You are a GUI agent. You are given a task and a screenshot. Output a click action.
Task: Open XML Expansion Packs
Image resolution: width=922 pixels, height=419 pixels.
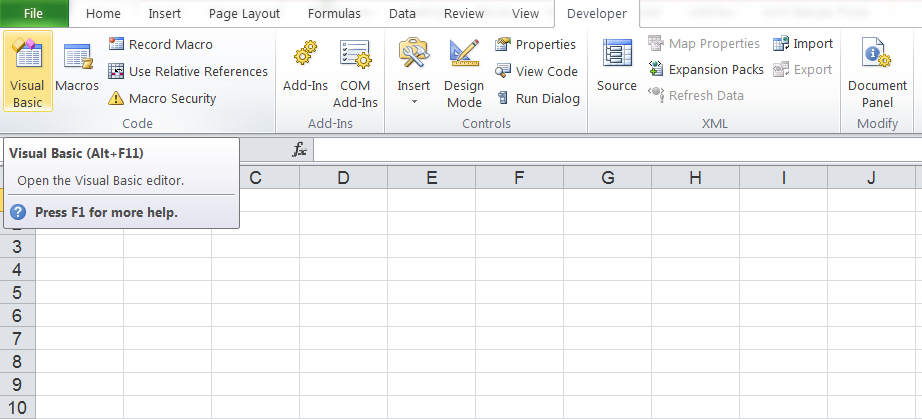(x=705, y=69)
